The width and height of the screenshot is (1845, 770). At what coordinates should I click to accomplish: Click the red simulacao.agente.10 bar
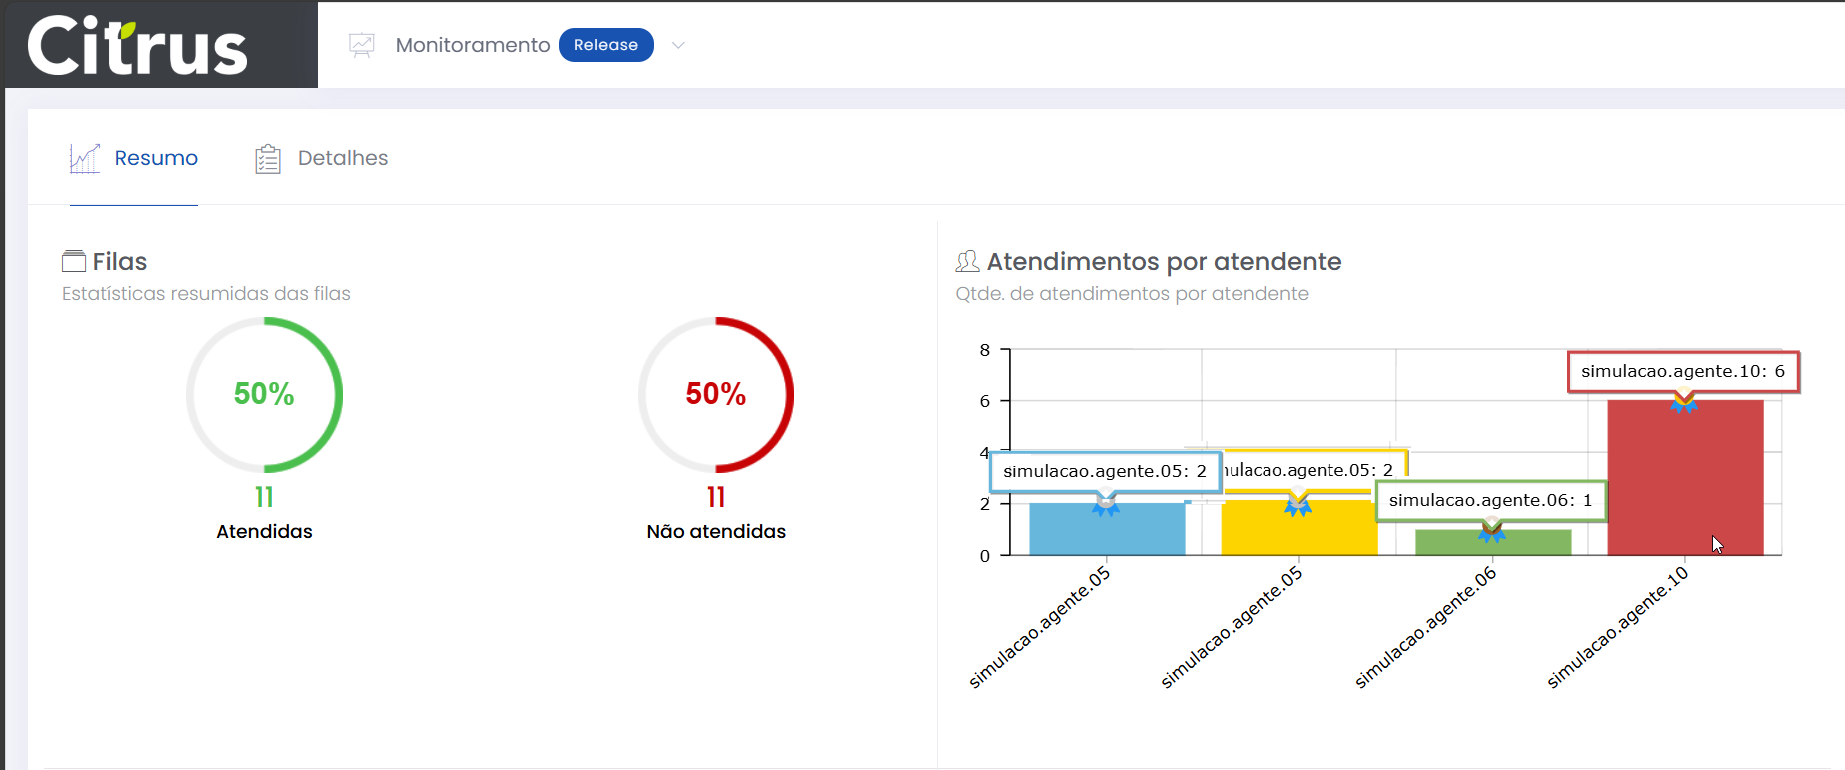[1685, 478]
